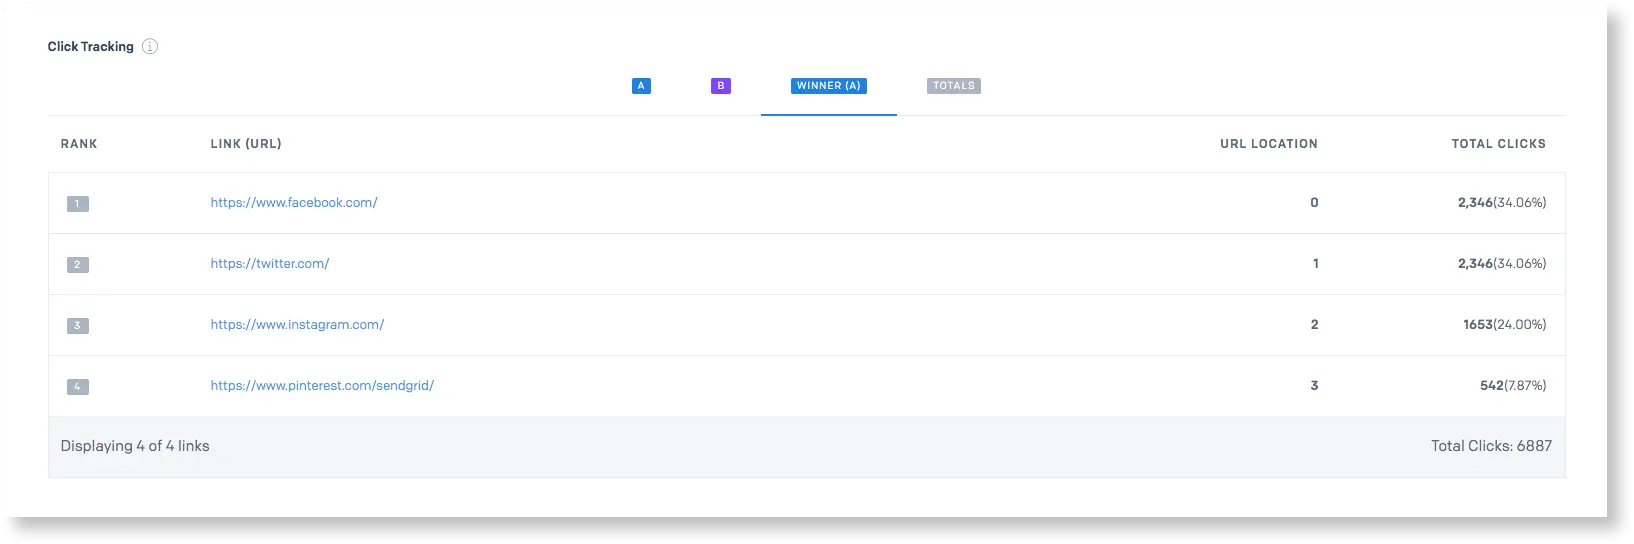1634x544 pixels.
Task: Open the pinterest.com/sendgrid link
Action: pyautogui.click(x=322, y=386)
